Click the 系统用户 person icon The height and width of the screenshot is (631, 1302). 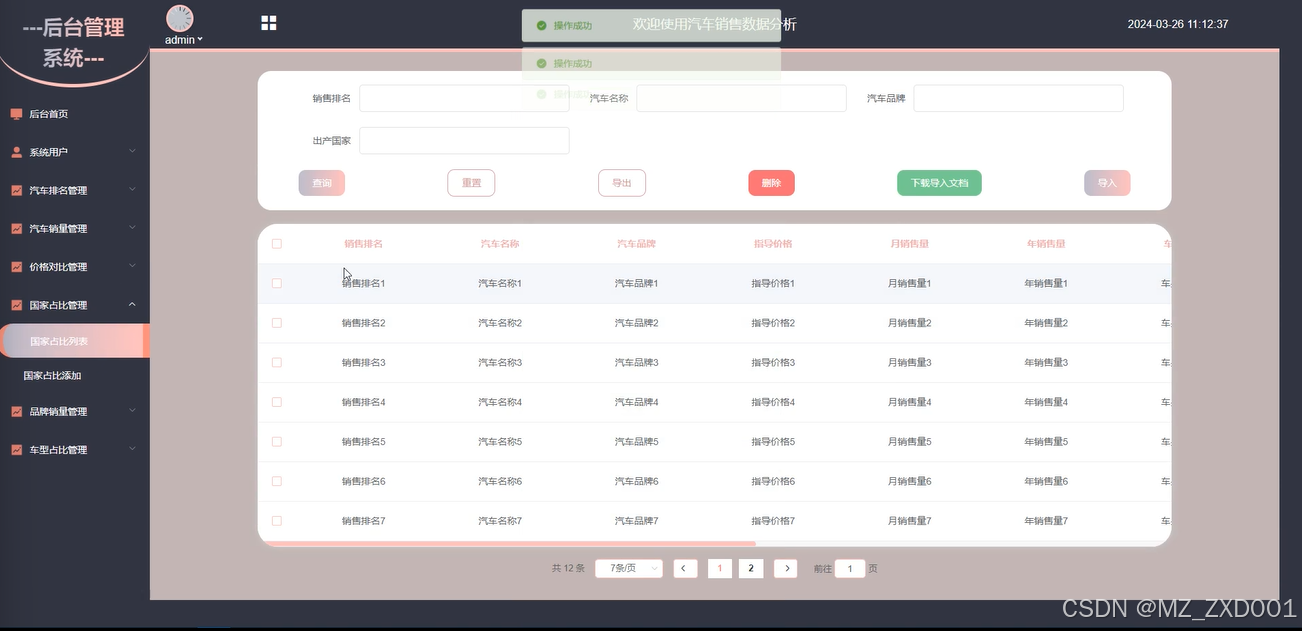(x=16, y=152)
